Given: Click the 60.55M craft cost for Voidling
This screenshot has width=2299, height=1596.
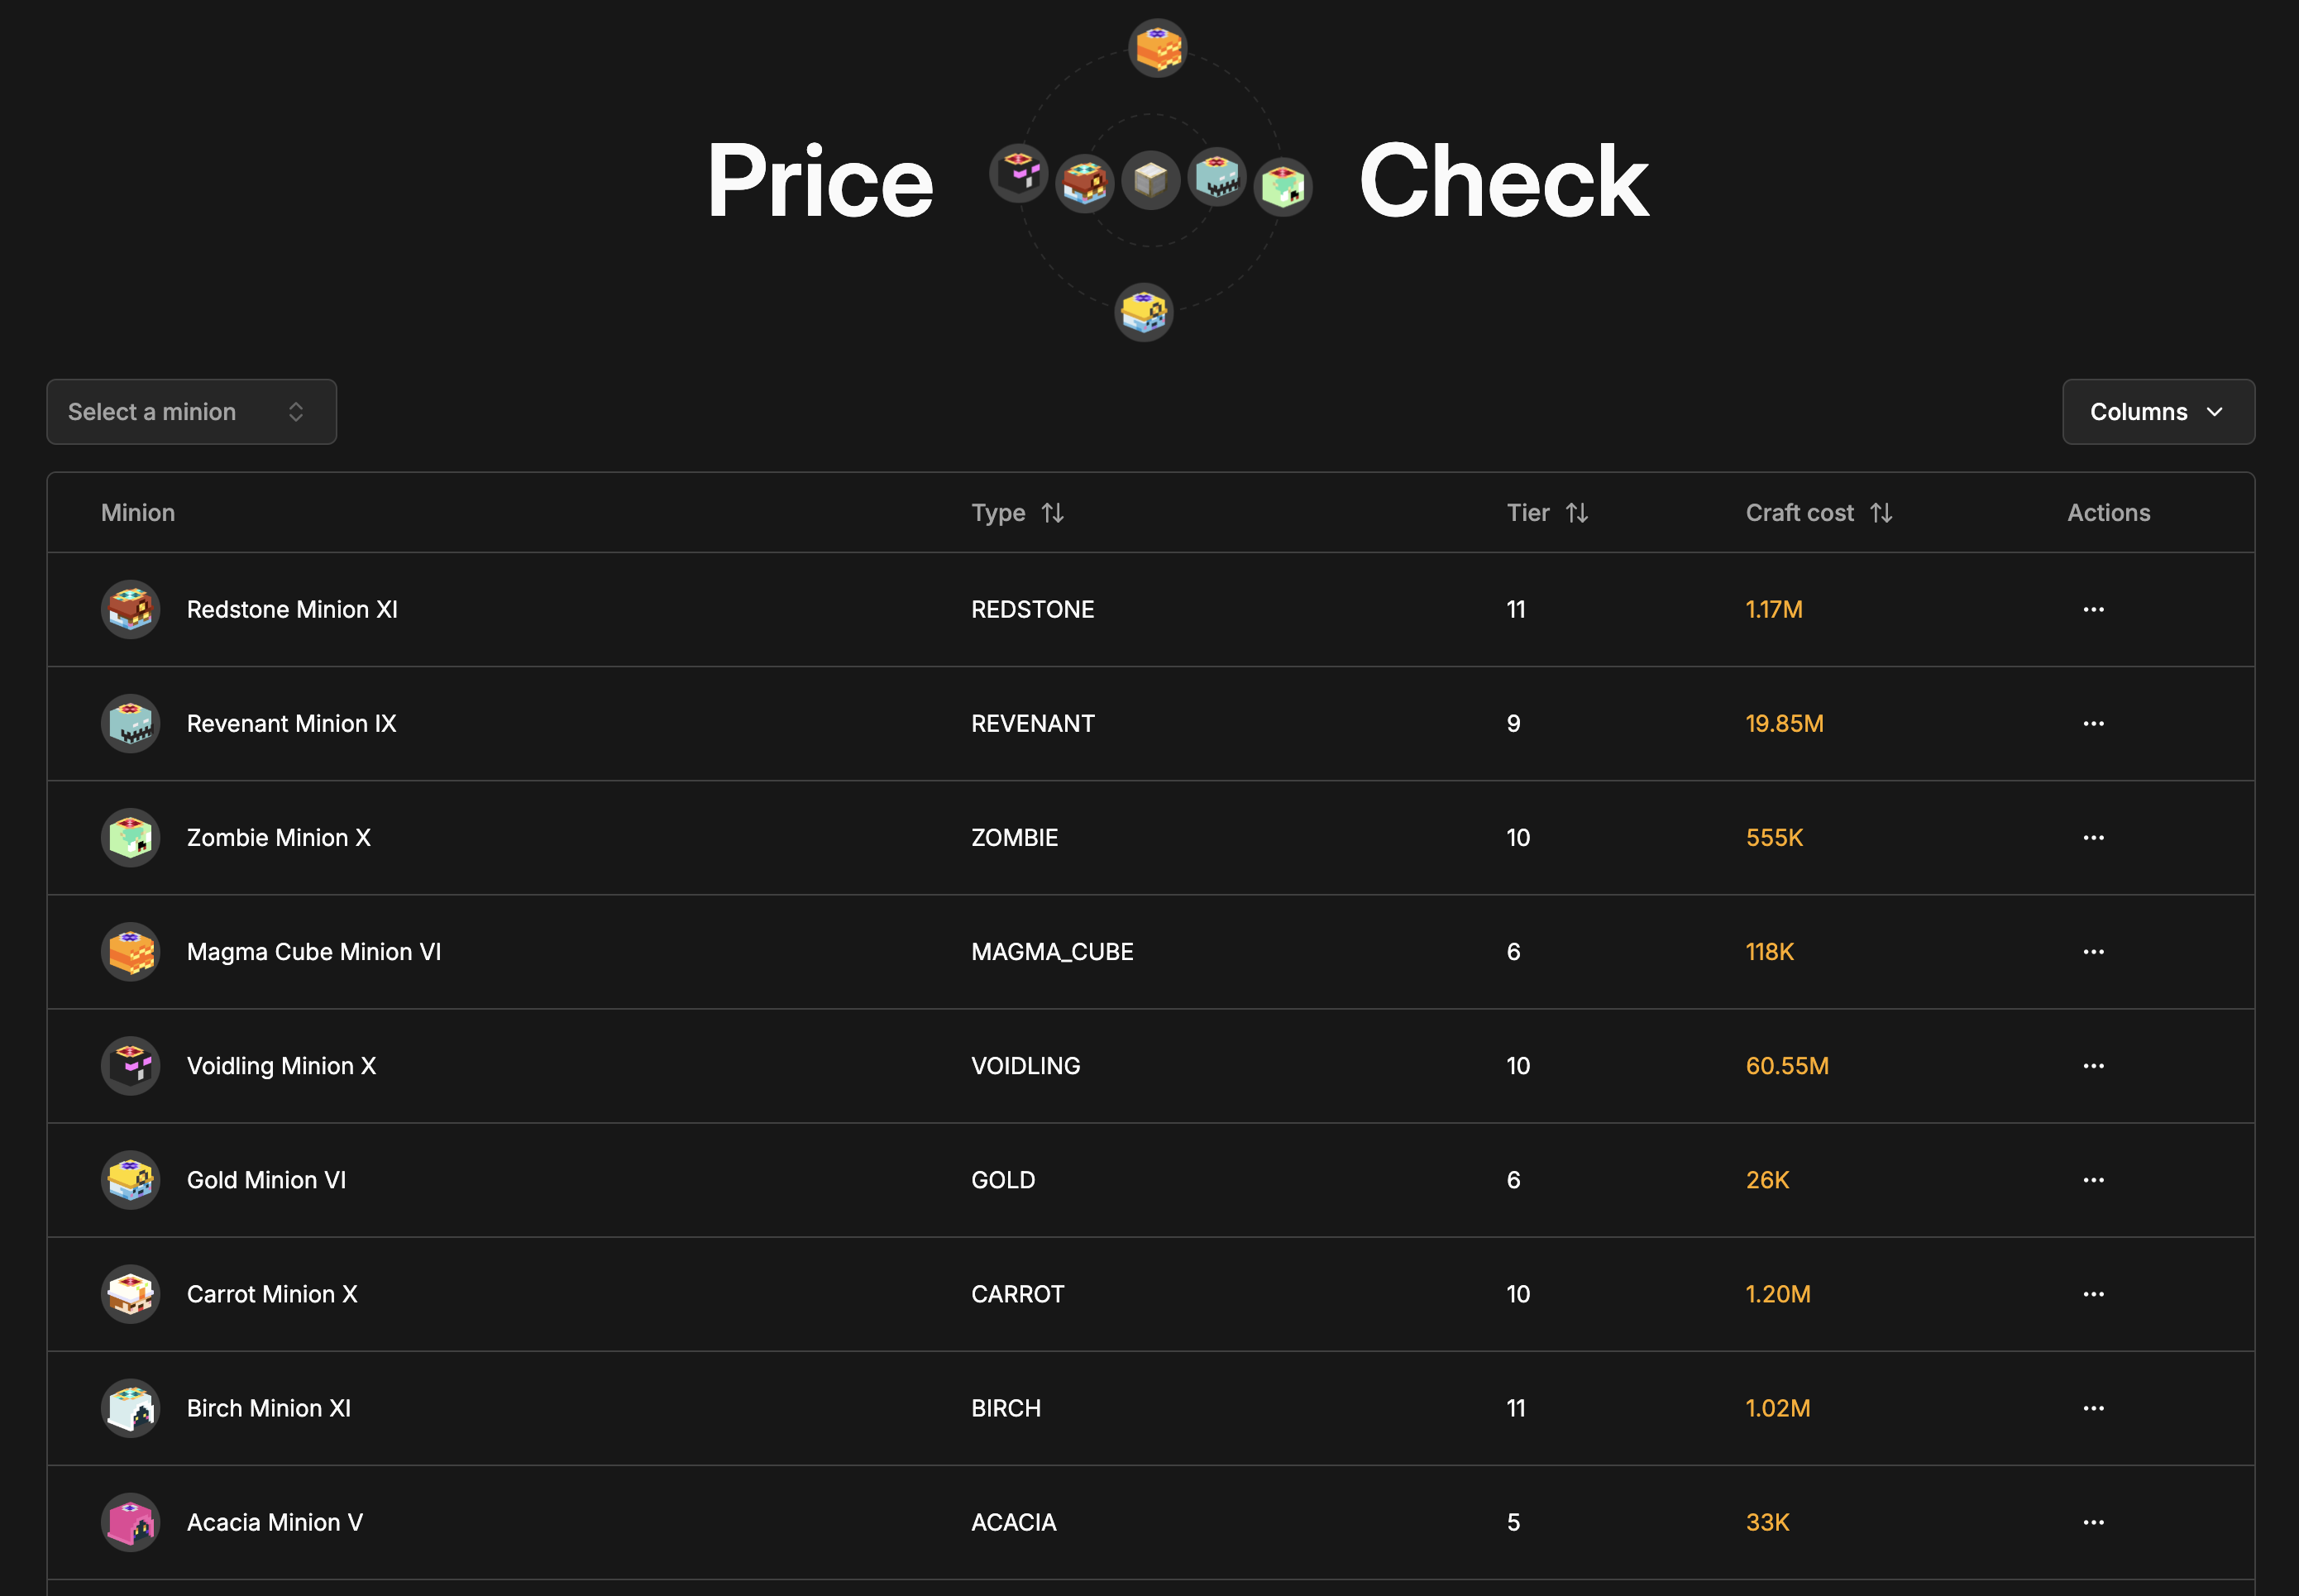Looking at the screenshot, I should 1787,1065.
